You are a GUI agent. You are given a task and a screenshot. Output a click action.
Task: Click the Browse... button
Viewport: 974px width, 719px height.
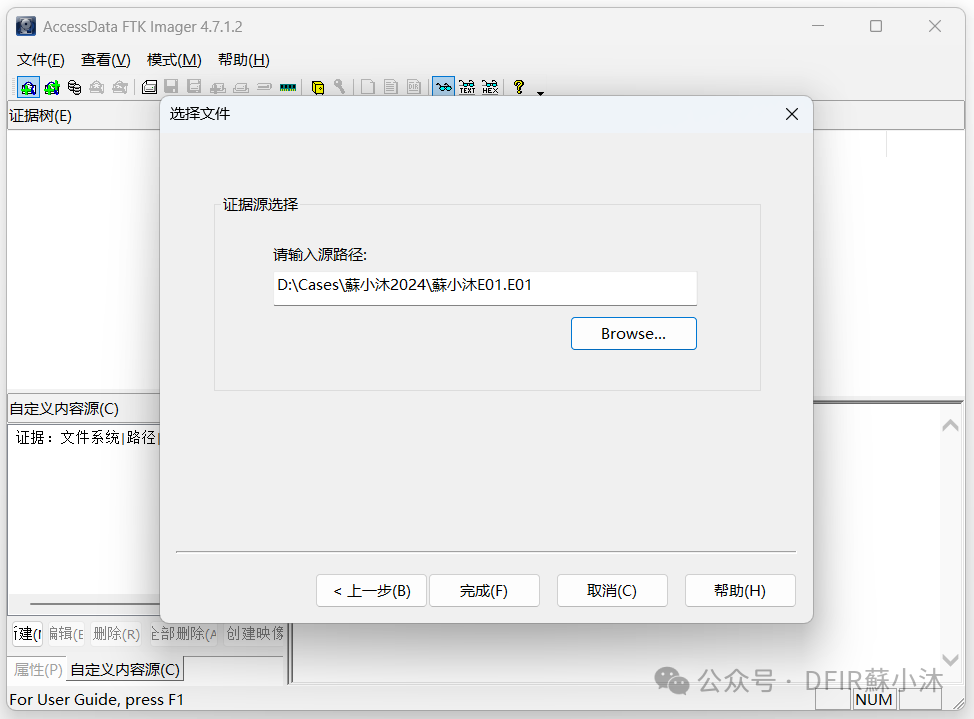634,334
